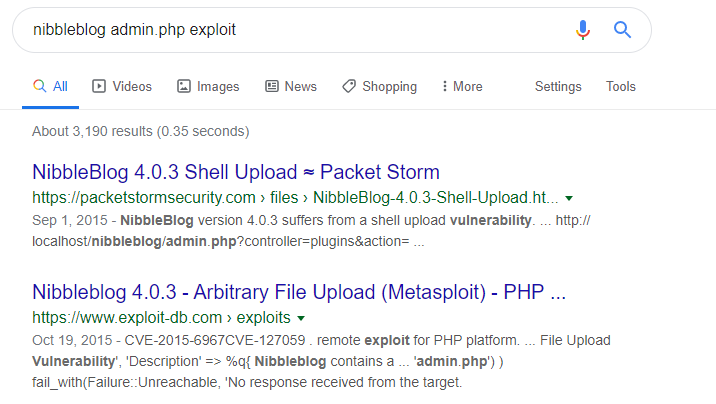
Task: Click the Shopping tab tag icon
Action: coord(349,87)
